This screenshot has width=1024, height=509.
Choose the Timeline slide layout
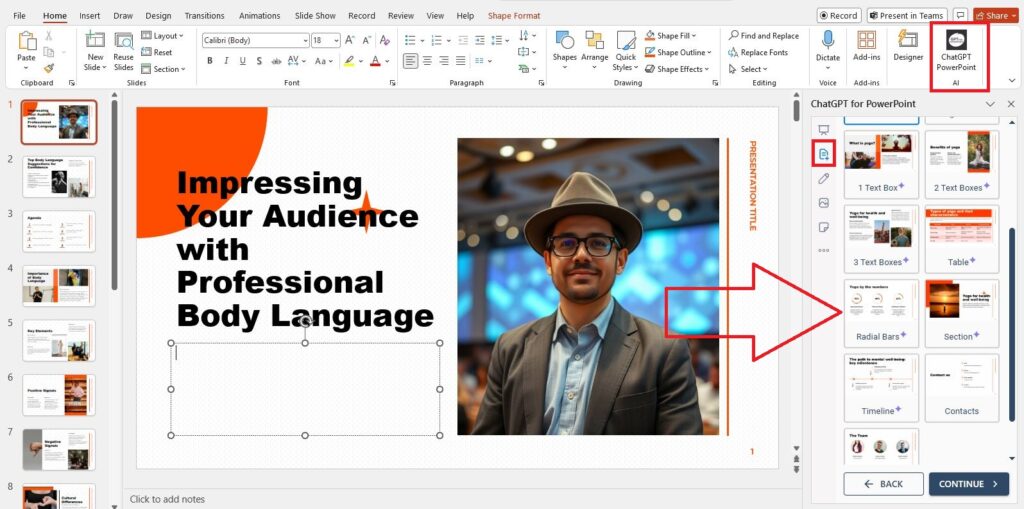(881, 387)
